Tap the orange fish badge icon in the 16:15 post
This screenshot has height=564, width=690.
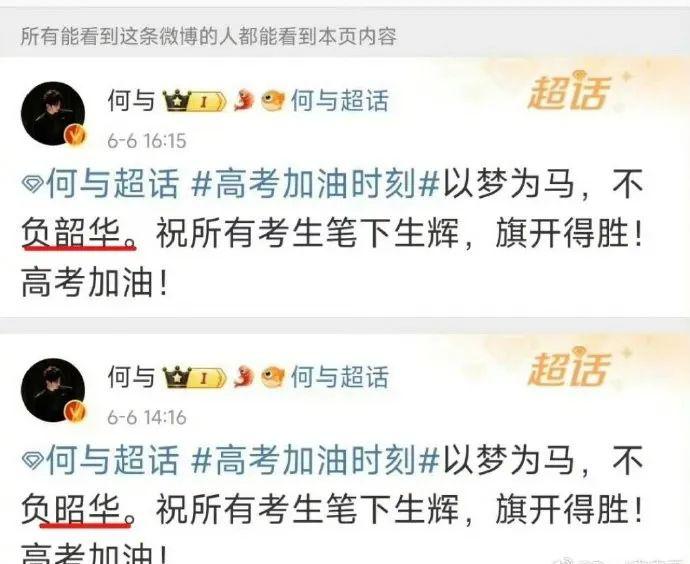coord(272,100)
